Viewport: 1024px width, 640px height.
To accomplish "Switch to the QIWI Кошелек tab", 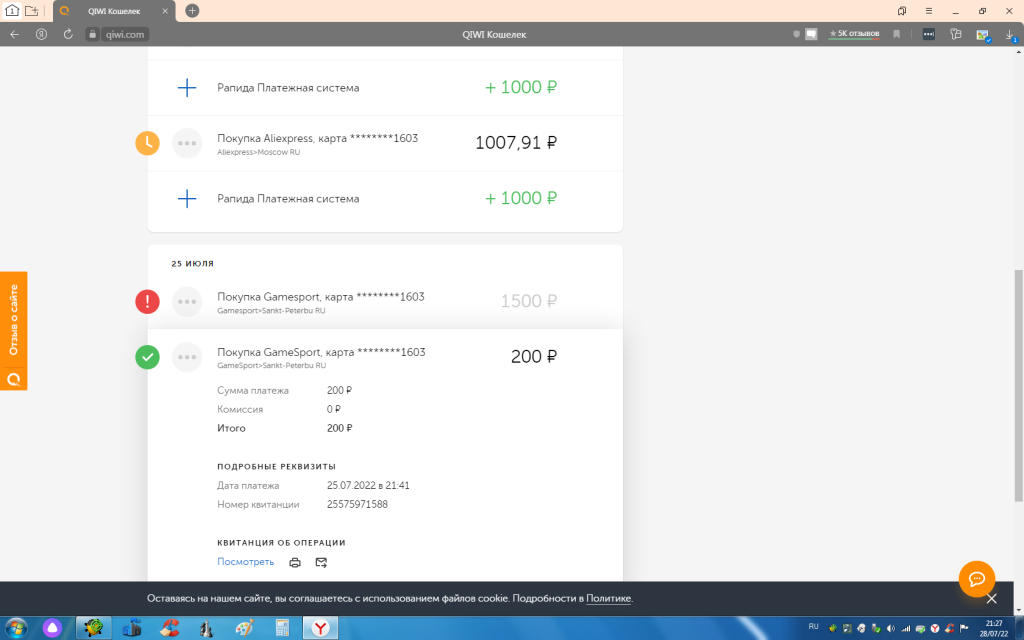I will 114,11.
